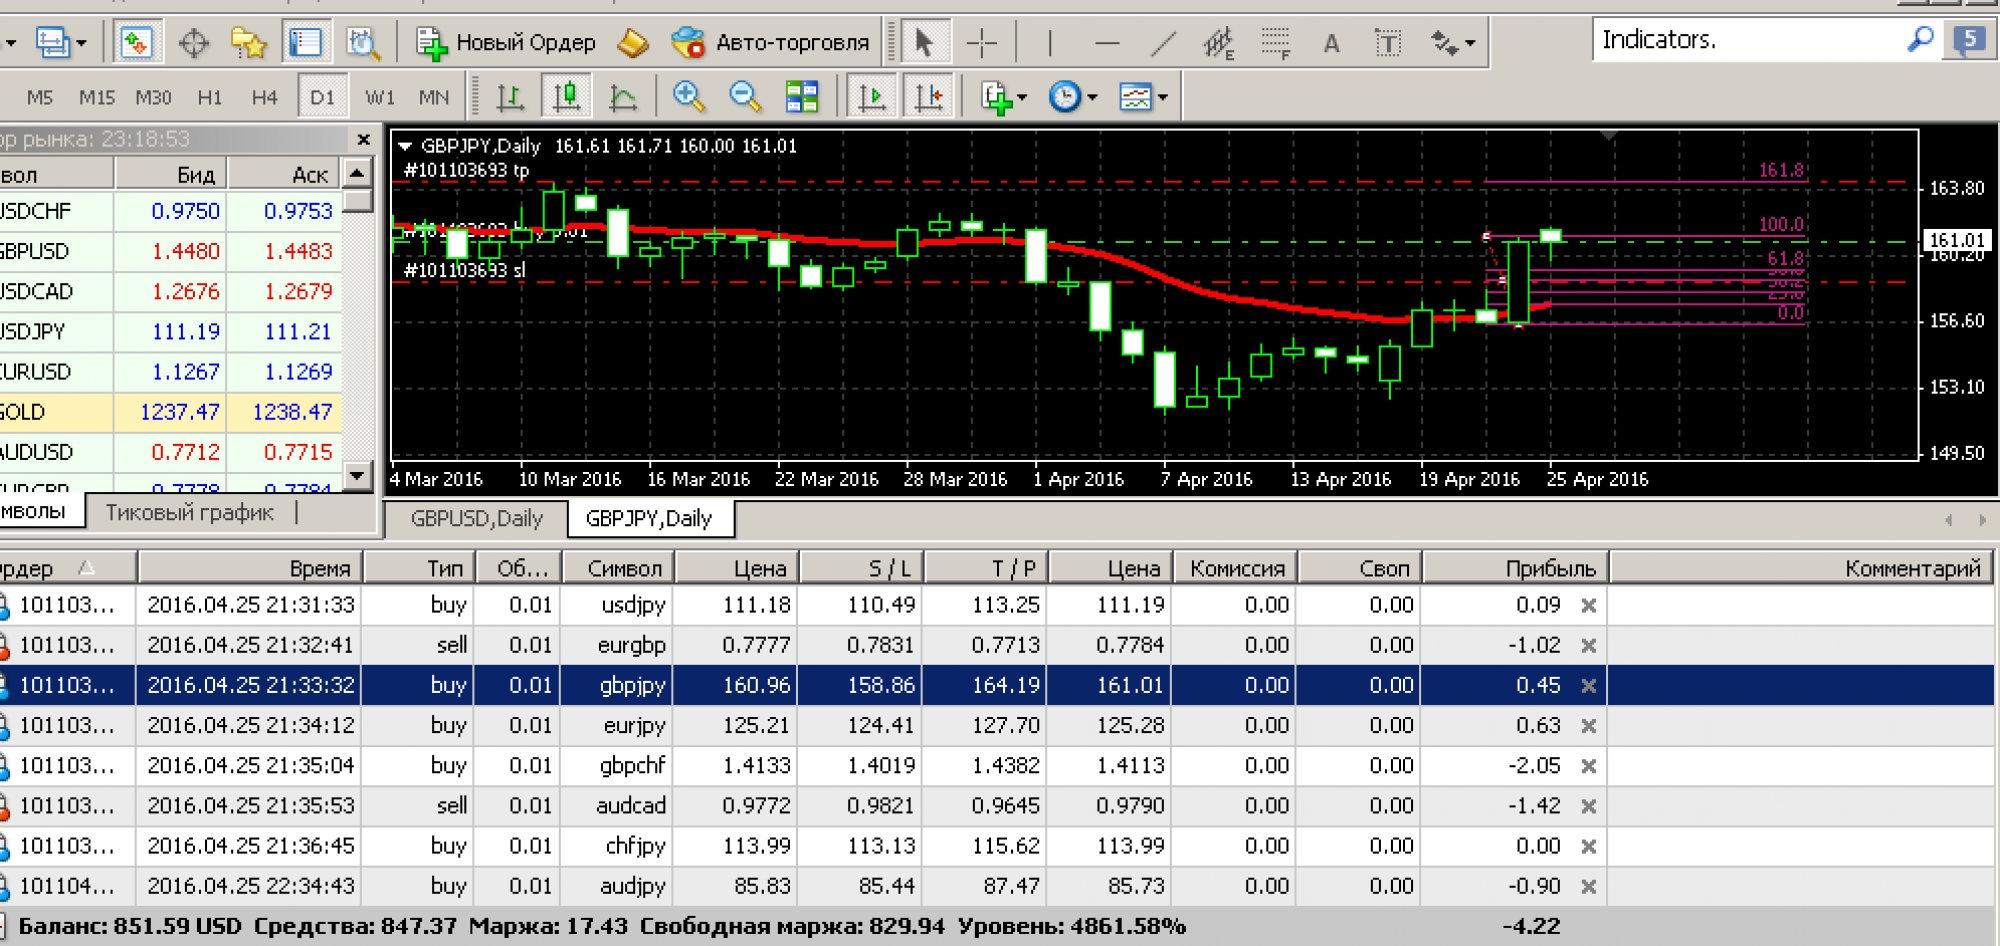Expand the Indicators list dropdown arrow
Screen dimensions: 2000x946
pos(1021,98)
